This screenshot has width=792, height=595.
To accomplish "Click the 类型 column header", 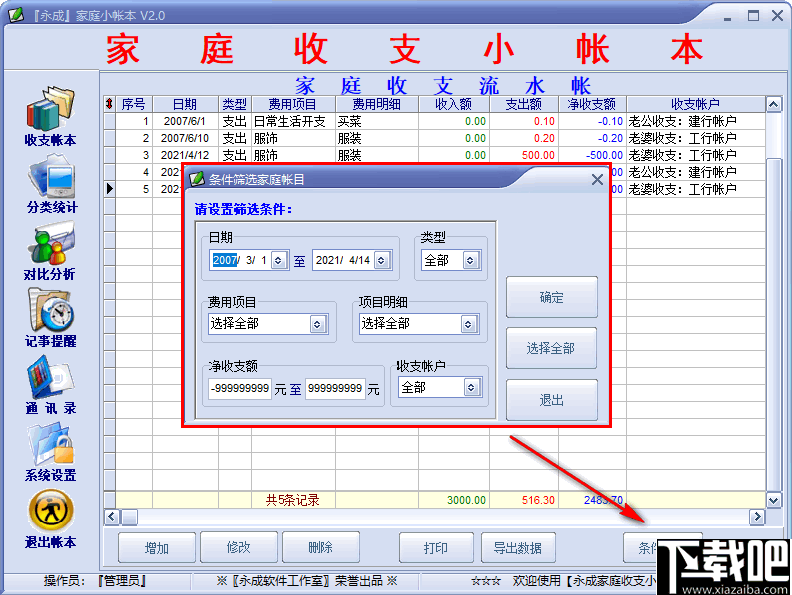I will [235, 104].
